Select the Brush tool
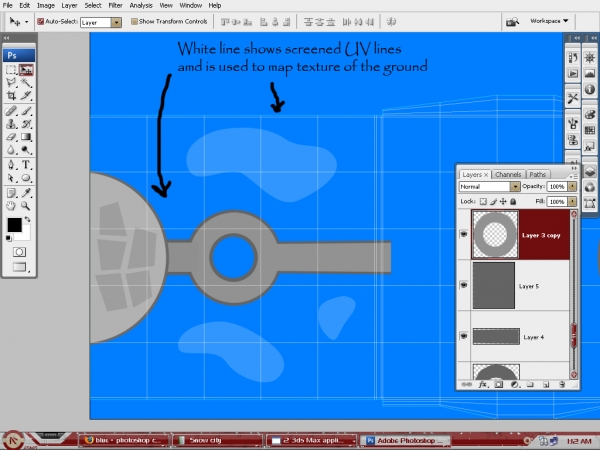Viewport: 600px width, 450px height. coord(26,111)
